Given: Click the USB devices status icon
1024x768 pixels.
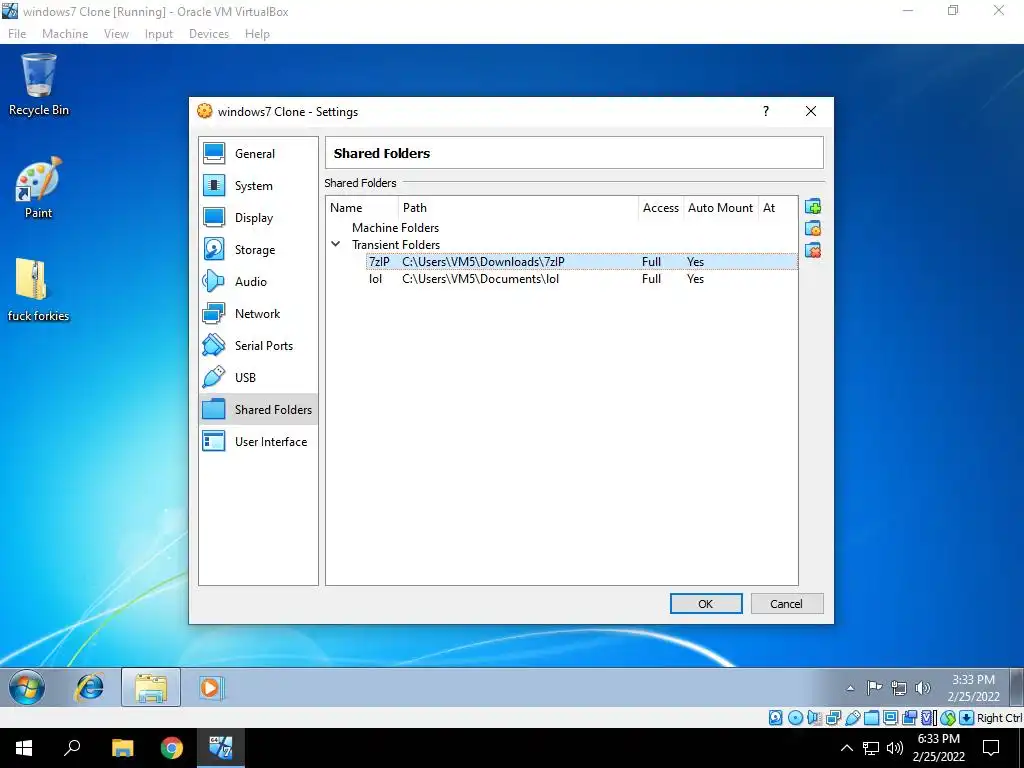Looking at the screenshot, I should [x=852, y=718].
